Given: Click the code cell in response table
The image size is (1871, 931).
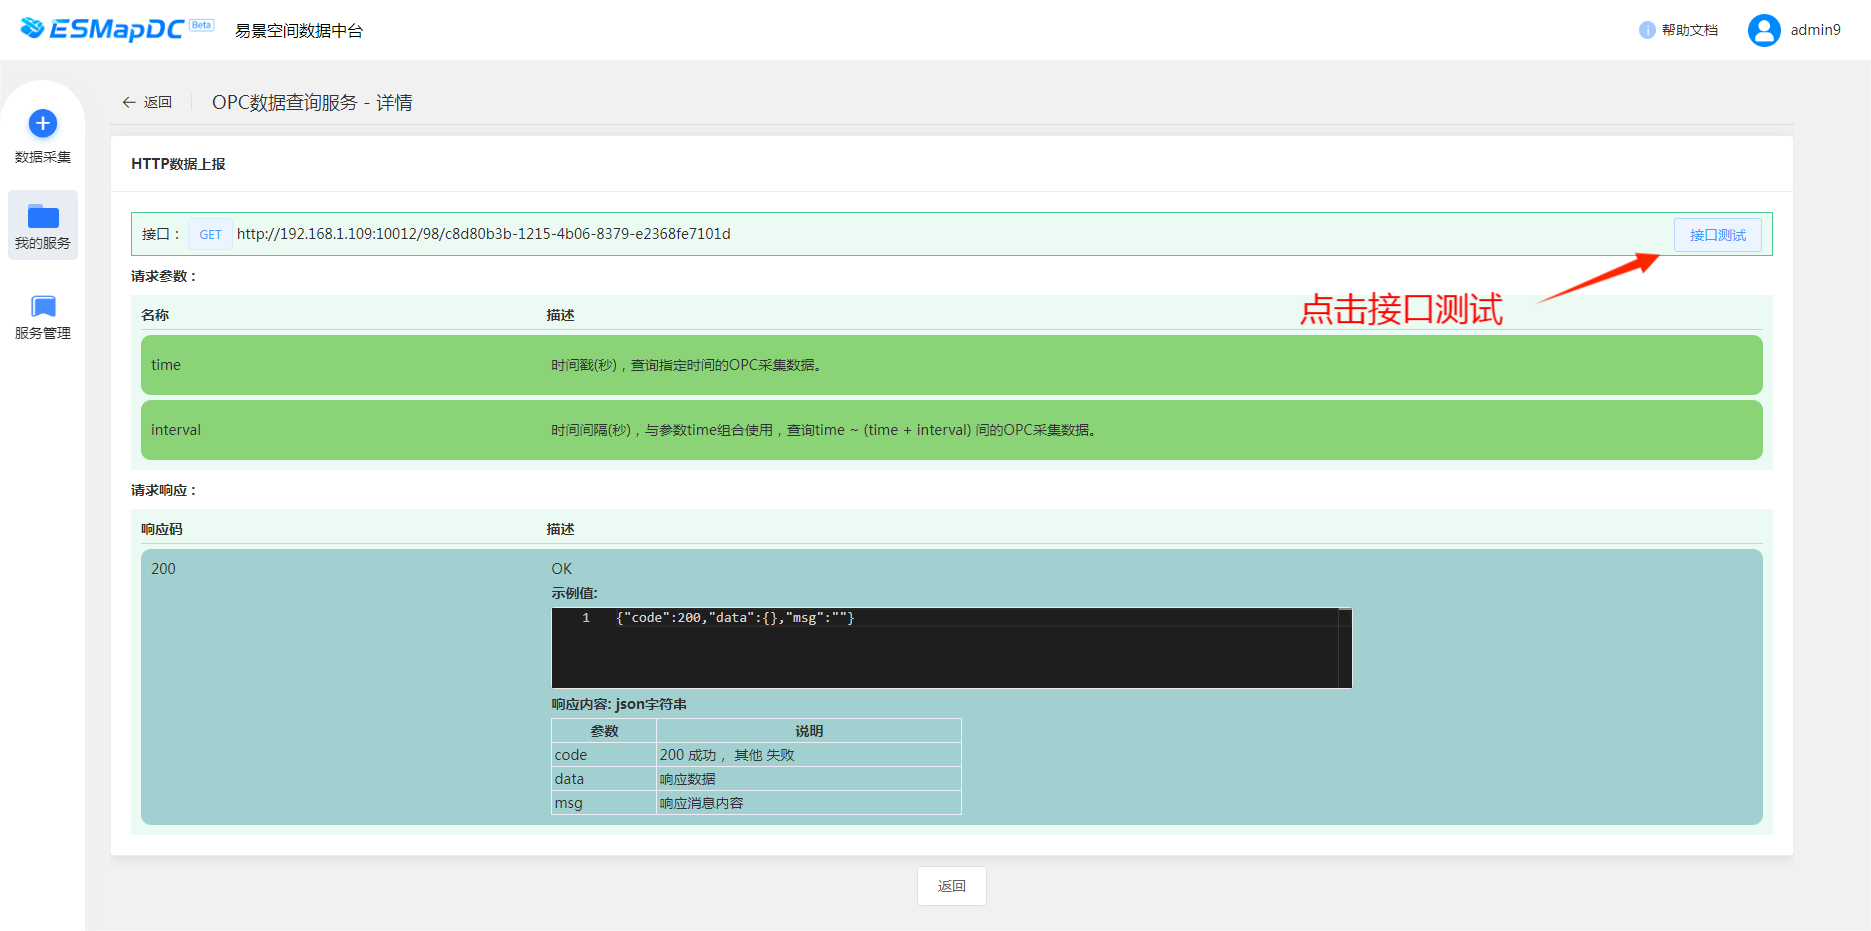Looking at the screenshot, I should tap(604, 755).
